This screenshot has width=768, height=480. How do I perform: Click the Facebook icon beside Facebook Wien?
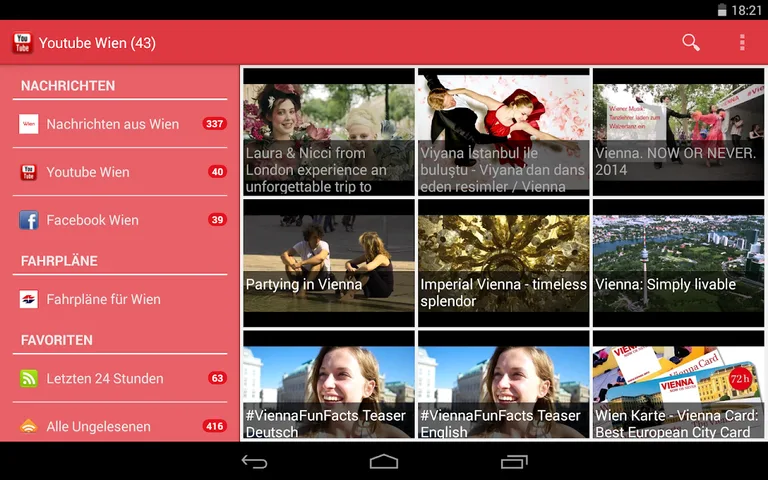coord(28,220)
